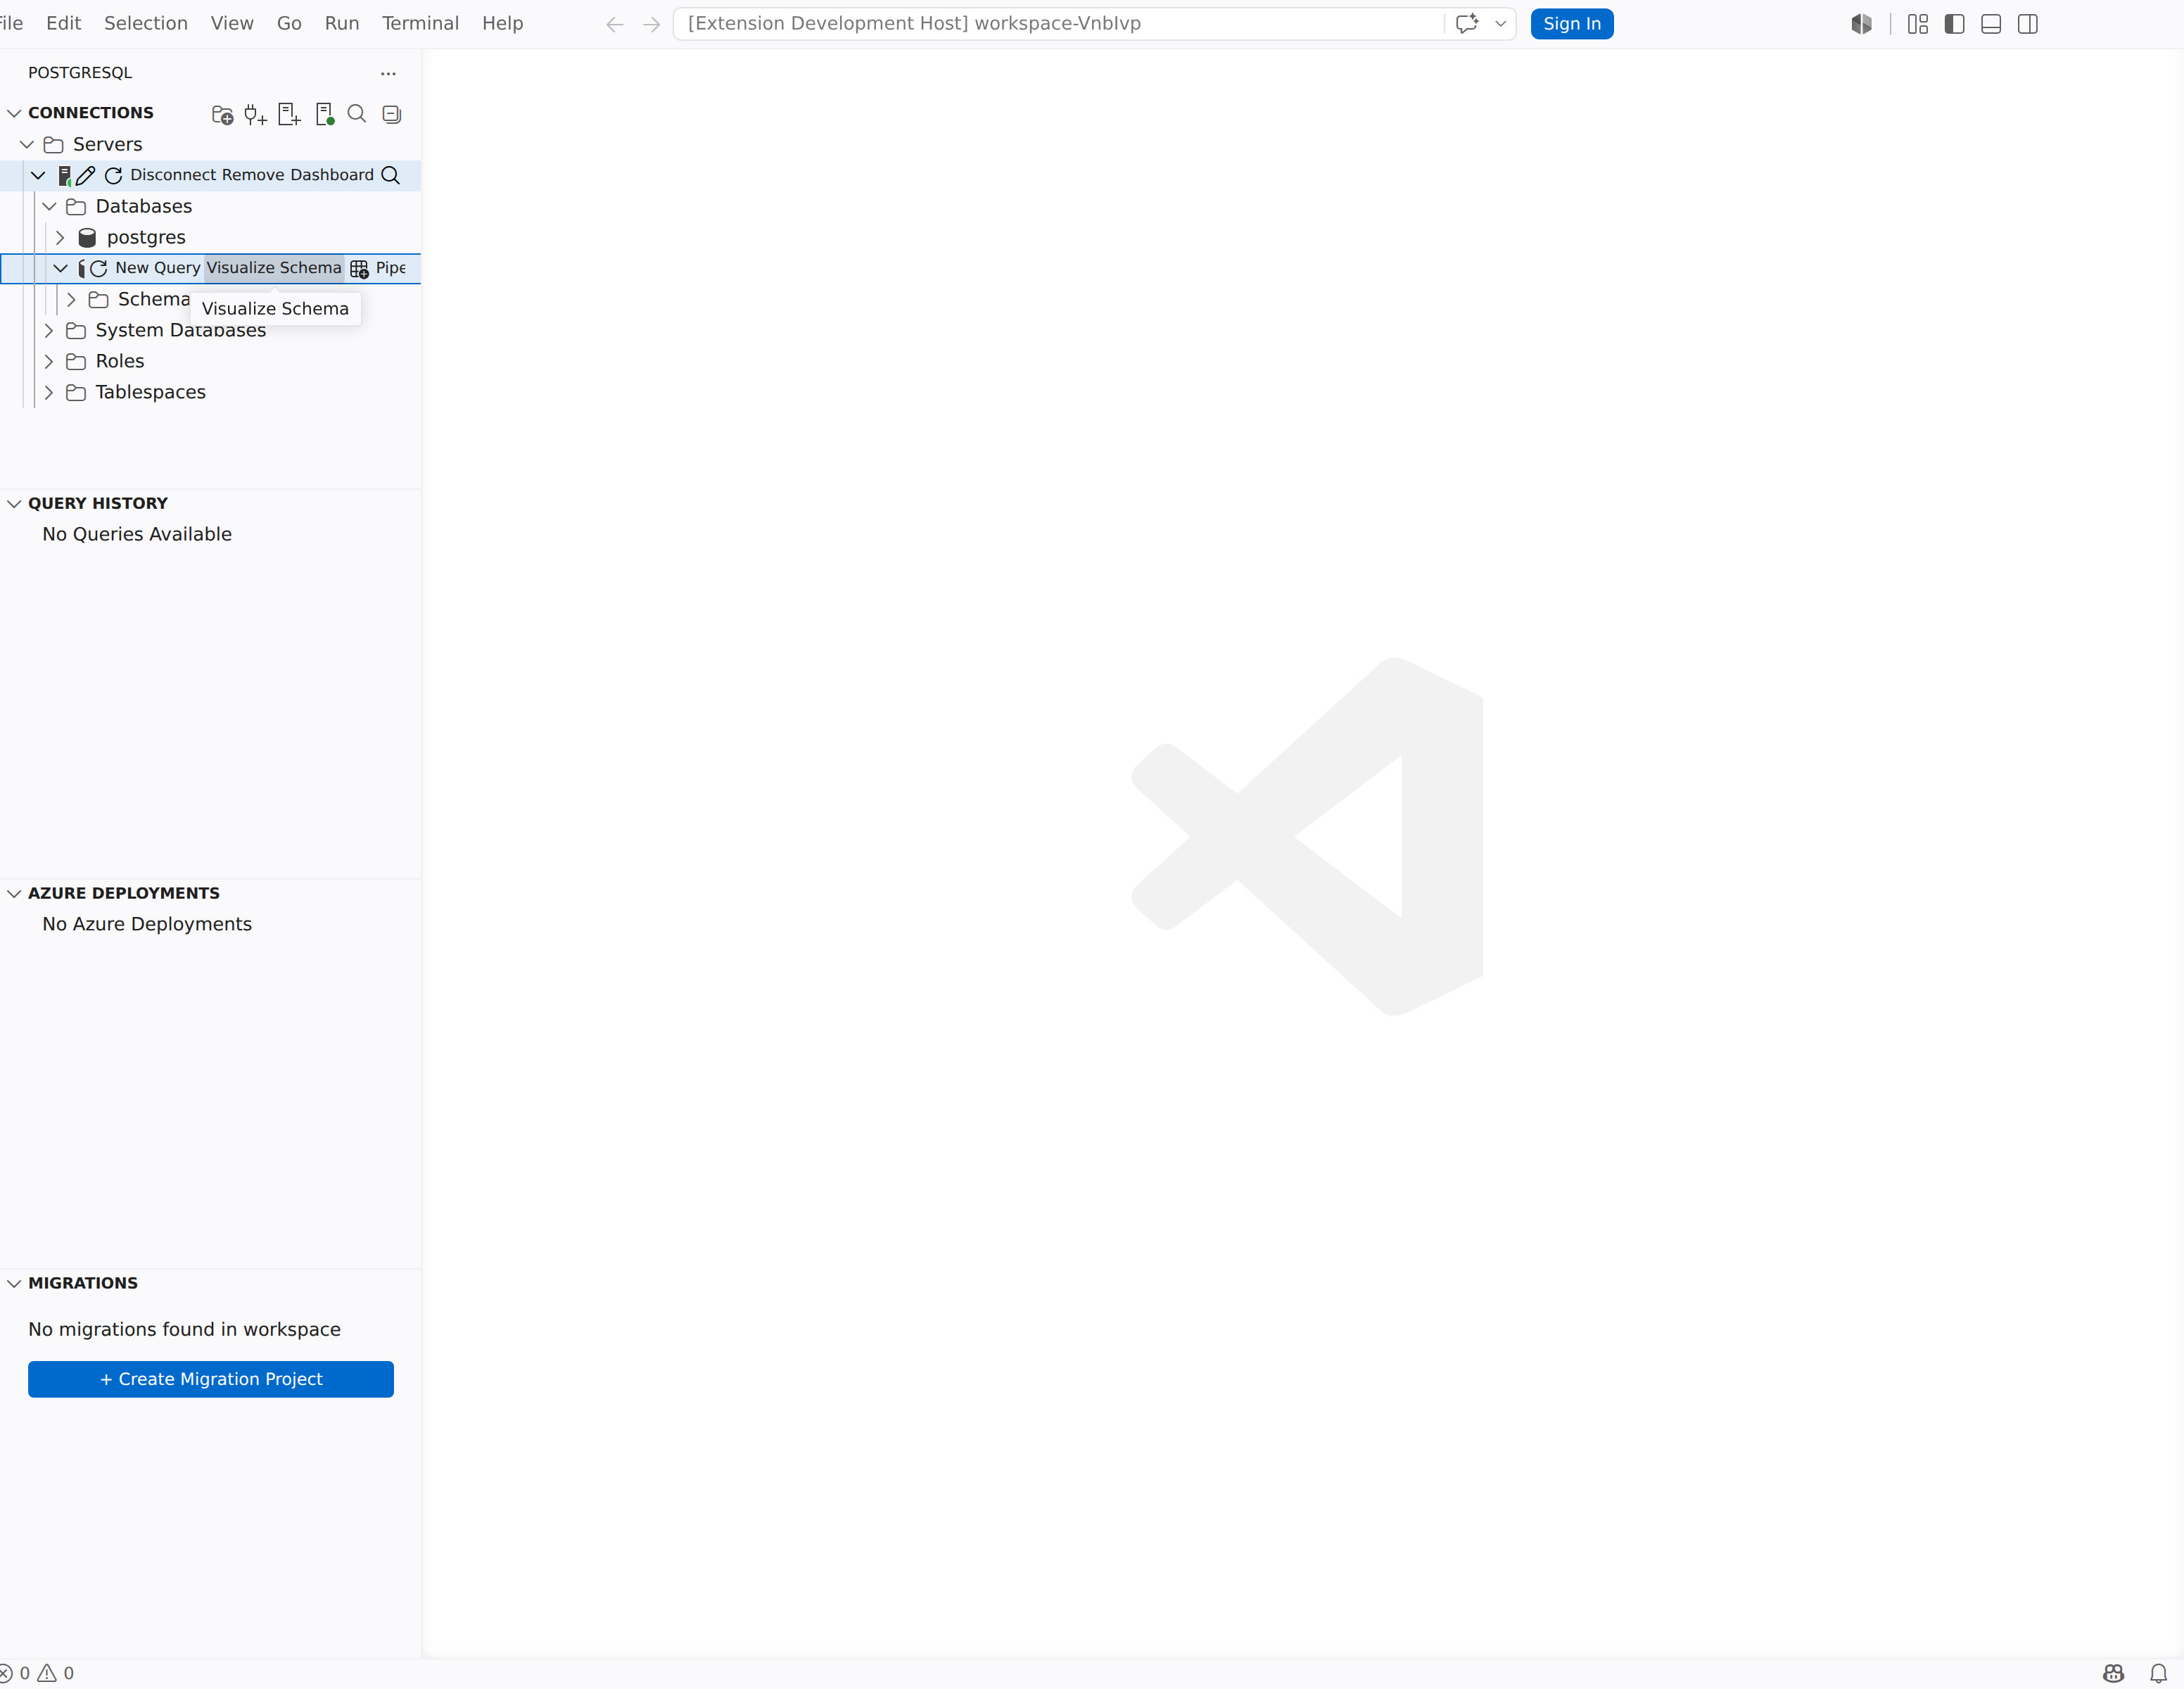Open the server Dashboard action
Image resolution: width=2184 pixels, height=1689 pixels.
pyautogui.click(x=332, y=175)
